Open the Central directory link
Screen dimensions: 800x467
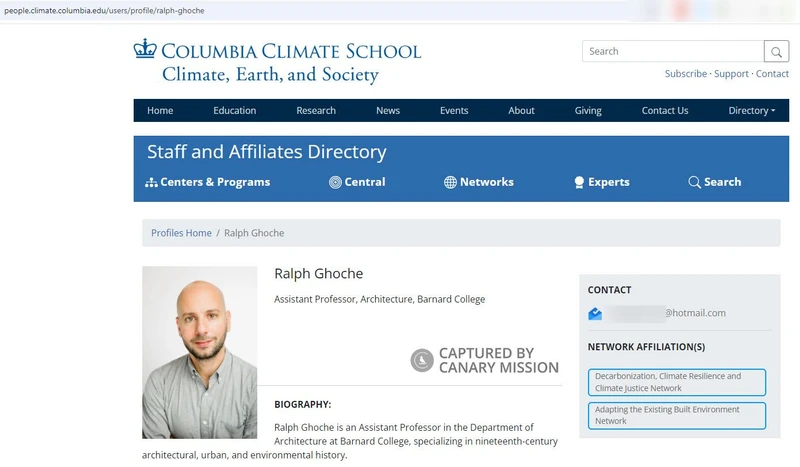point(364,182)
